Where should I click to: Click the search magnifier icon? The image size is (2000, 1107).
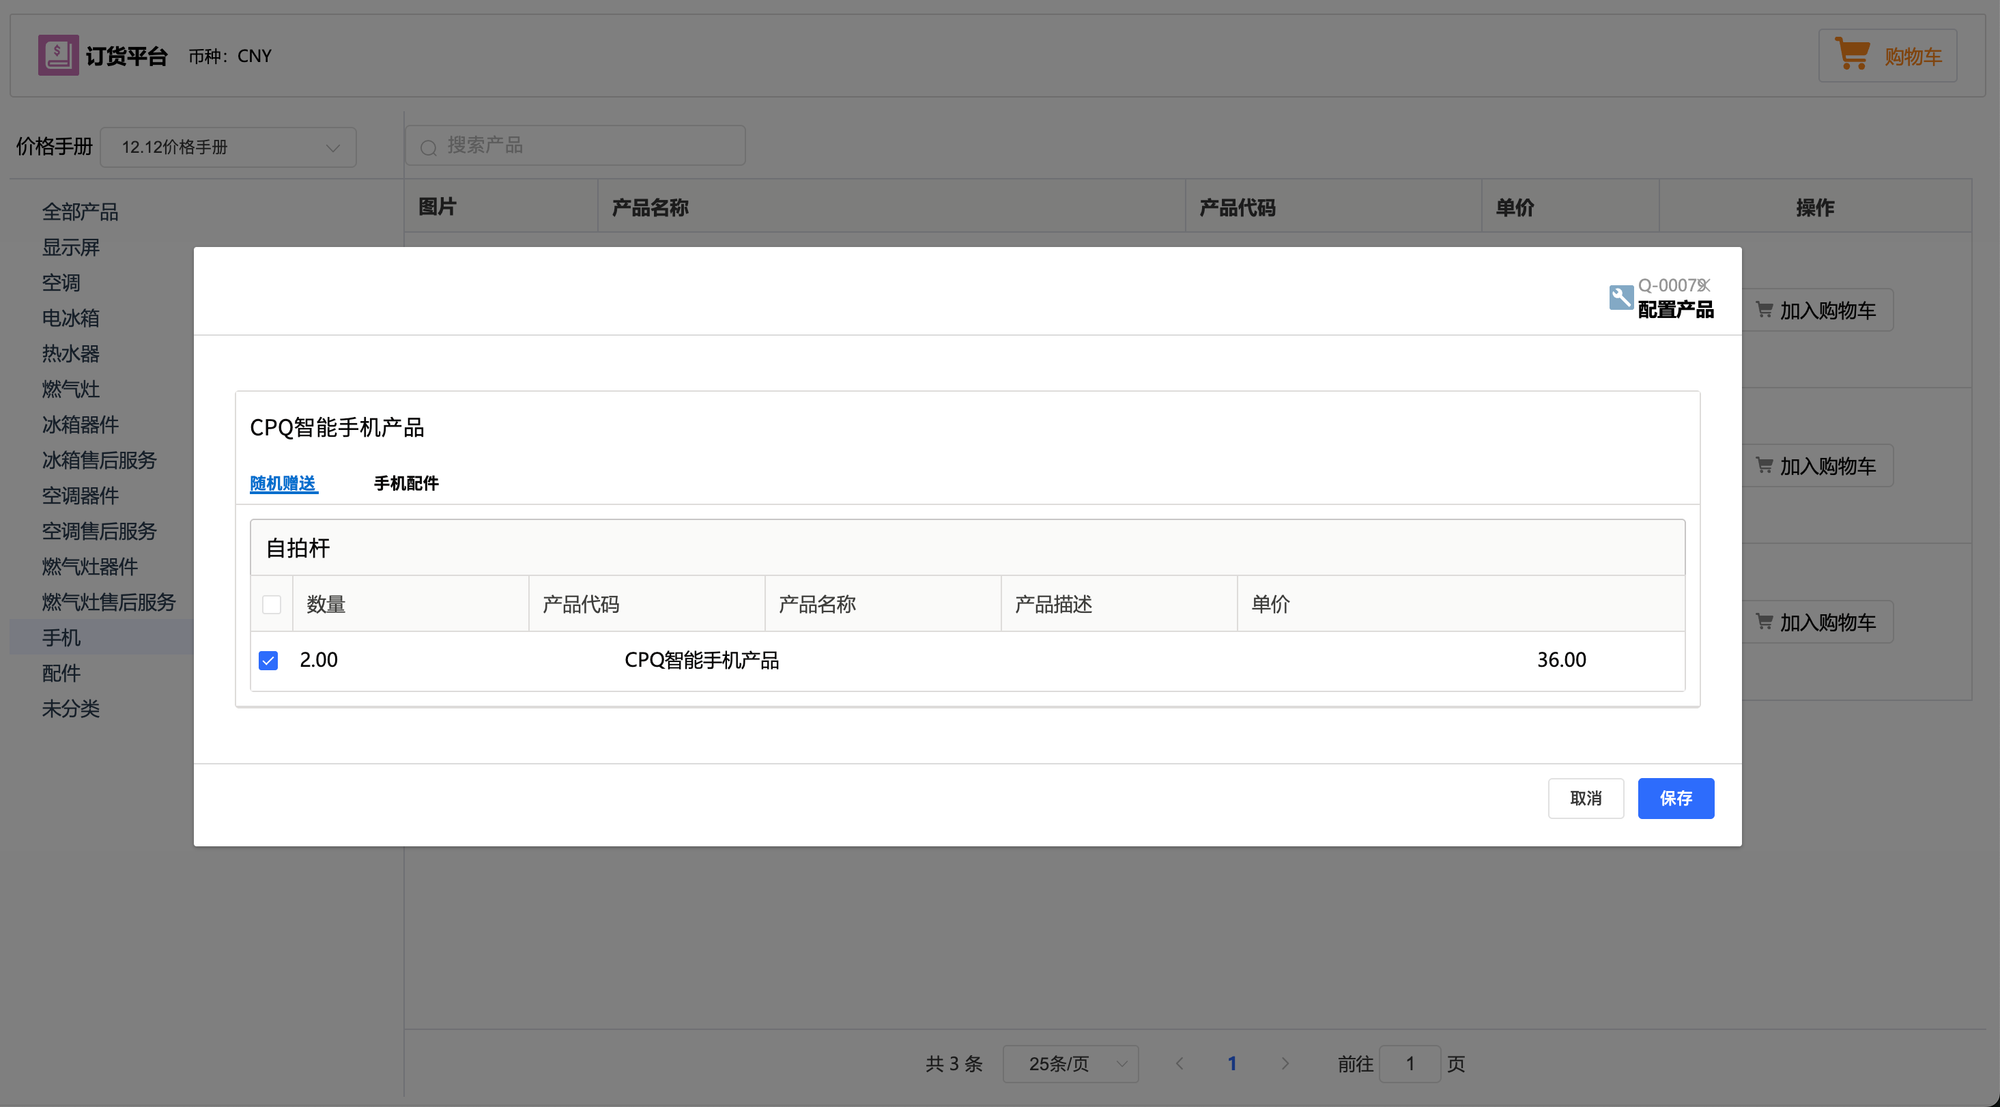[x=429, y=148]
